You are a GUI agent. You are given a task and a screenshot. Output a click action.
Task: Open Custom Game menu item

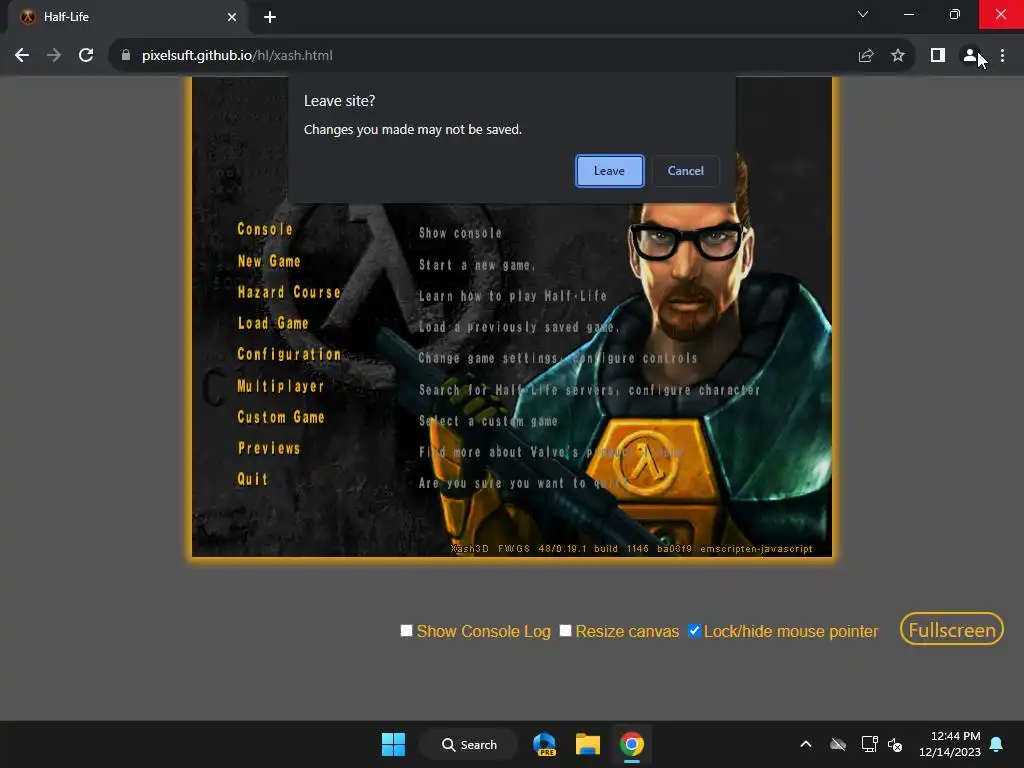(x=280, y=417)
